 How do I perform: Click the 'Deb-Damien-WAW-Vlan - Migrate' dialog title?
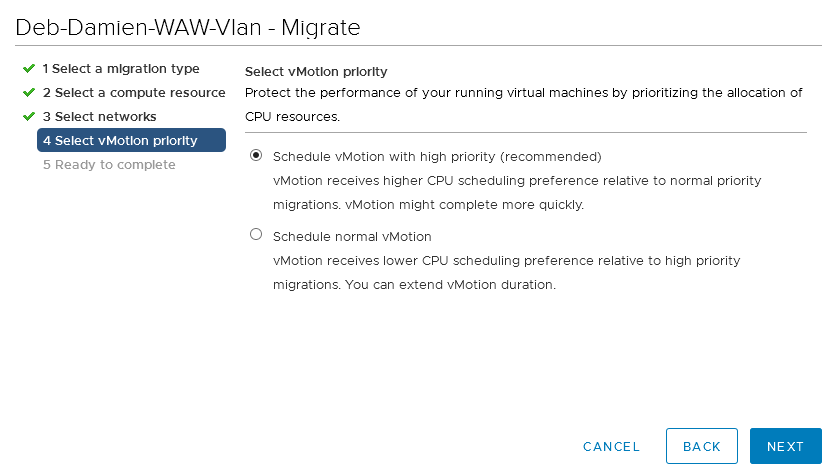click(188, 29)
